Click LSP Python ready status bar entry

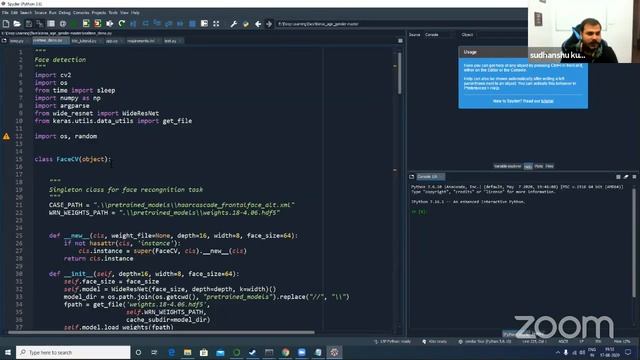pos(393,341)
